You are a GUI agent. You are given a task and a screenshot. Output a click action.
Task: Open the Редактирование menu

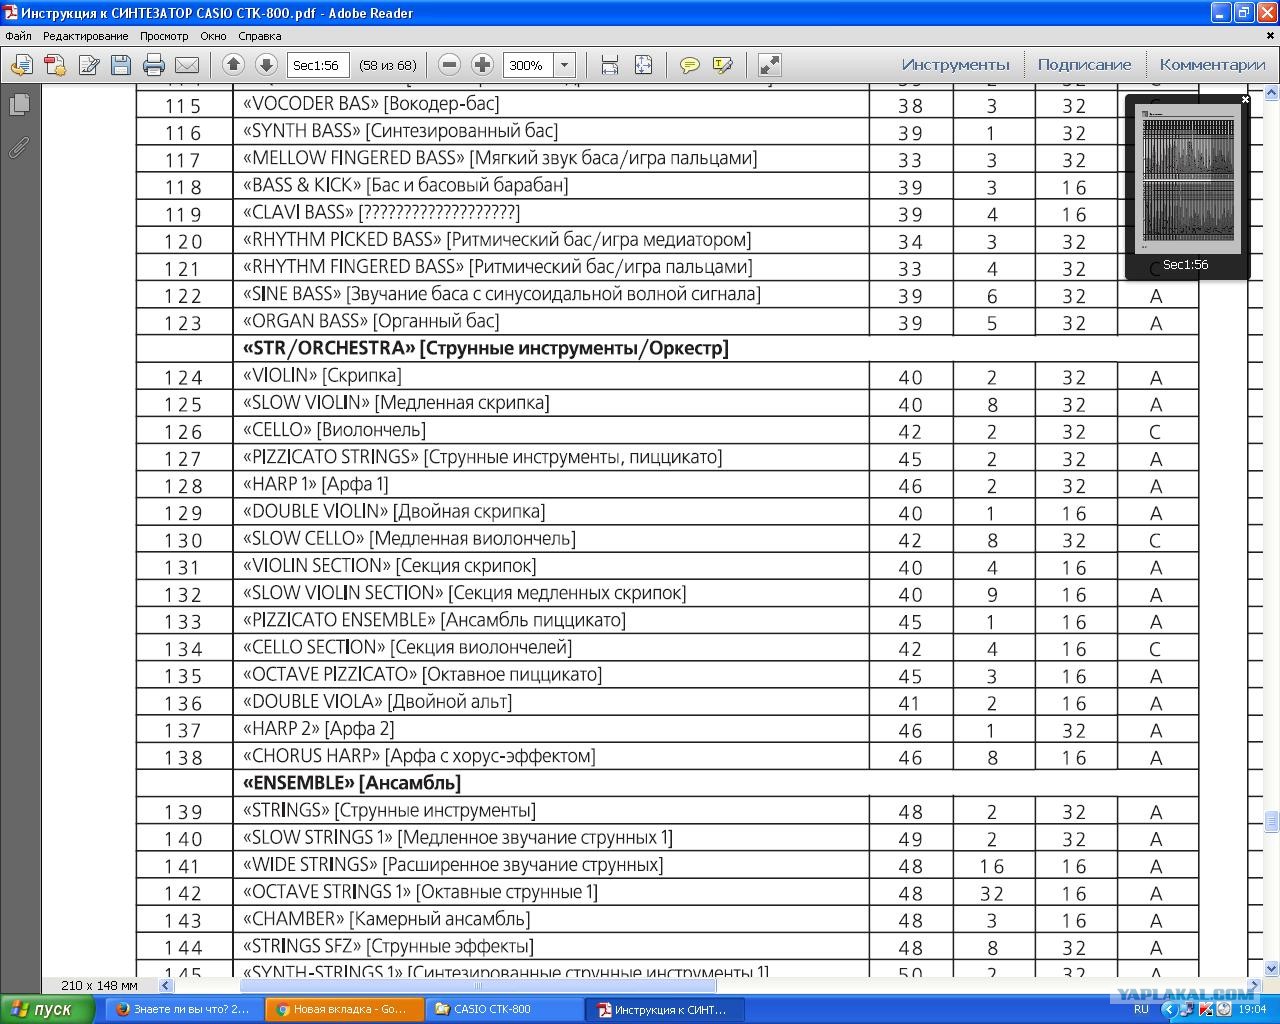point(85,36)
